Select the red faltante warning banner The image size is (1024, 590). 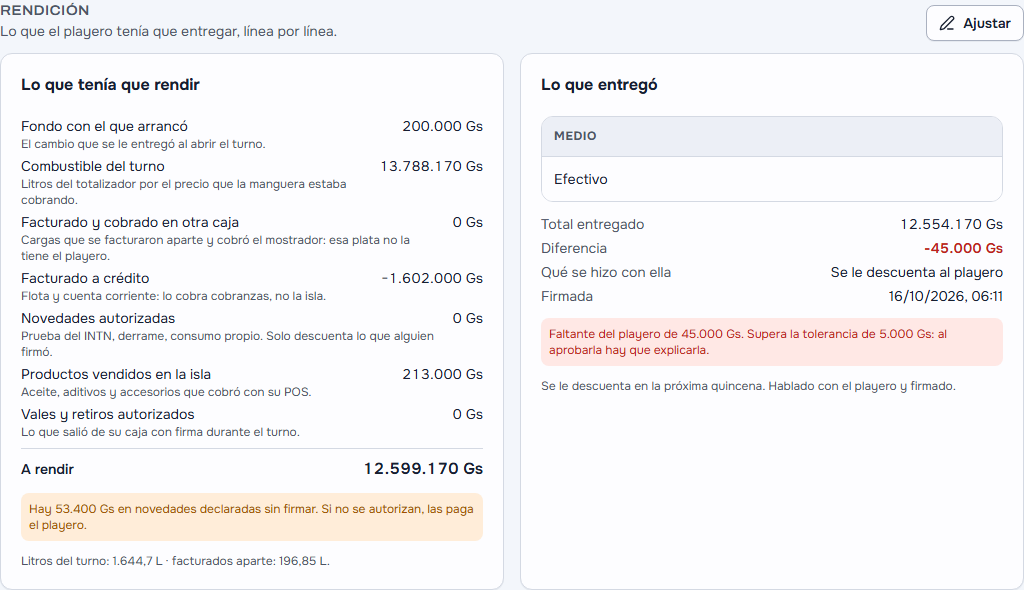[771, 342]
